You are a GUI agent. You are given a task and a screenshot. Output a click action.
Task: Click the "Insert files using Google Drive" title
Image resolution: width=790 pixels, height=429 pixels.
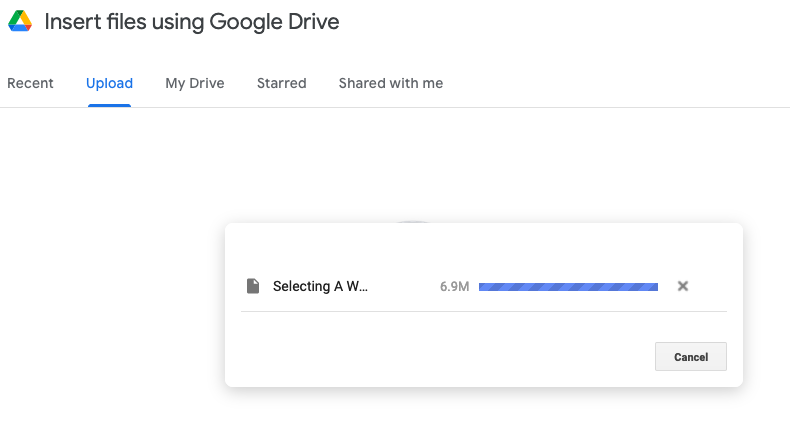(x=192, y=23)
